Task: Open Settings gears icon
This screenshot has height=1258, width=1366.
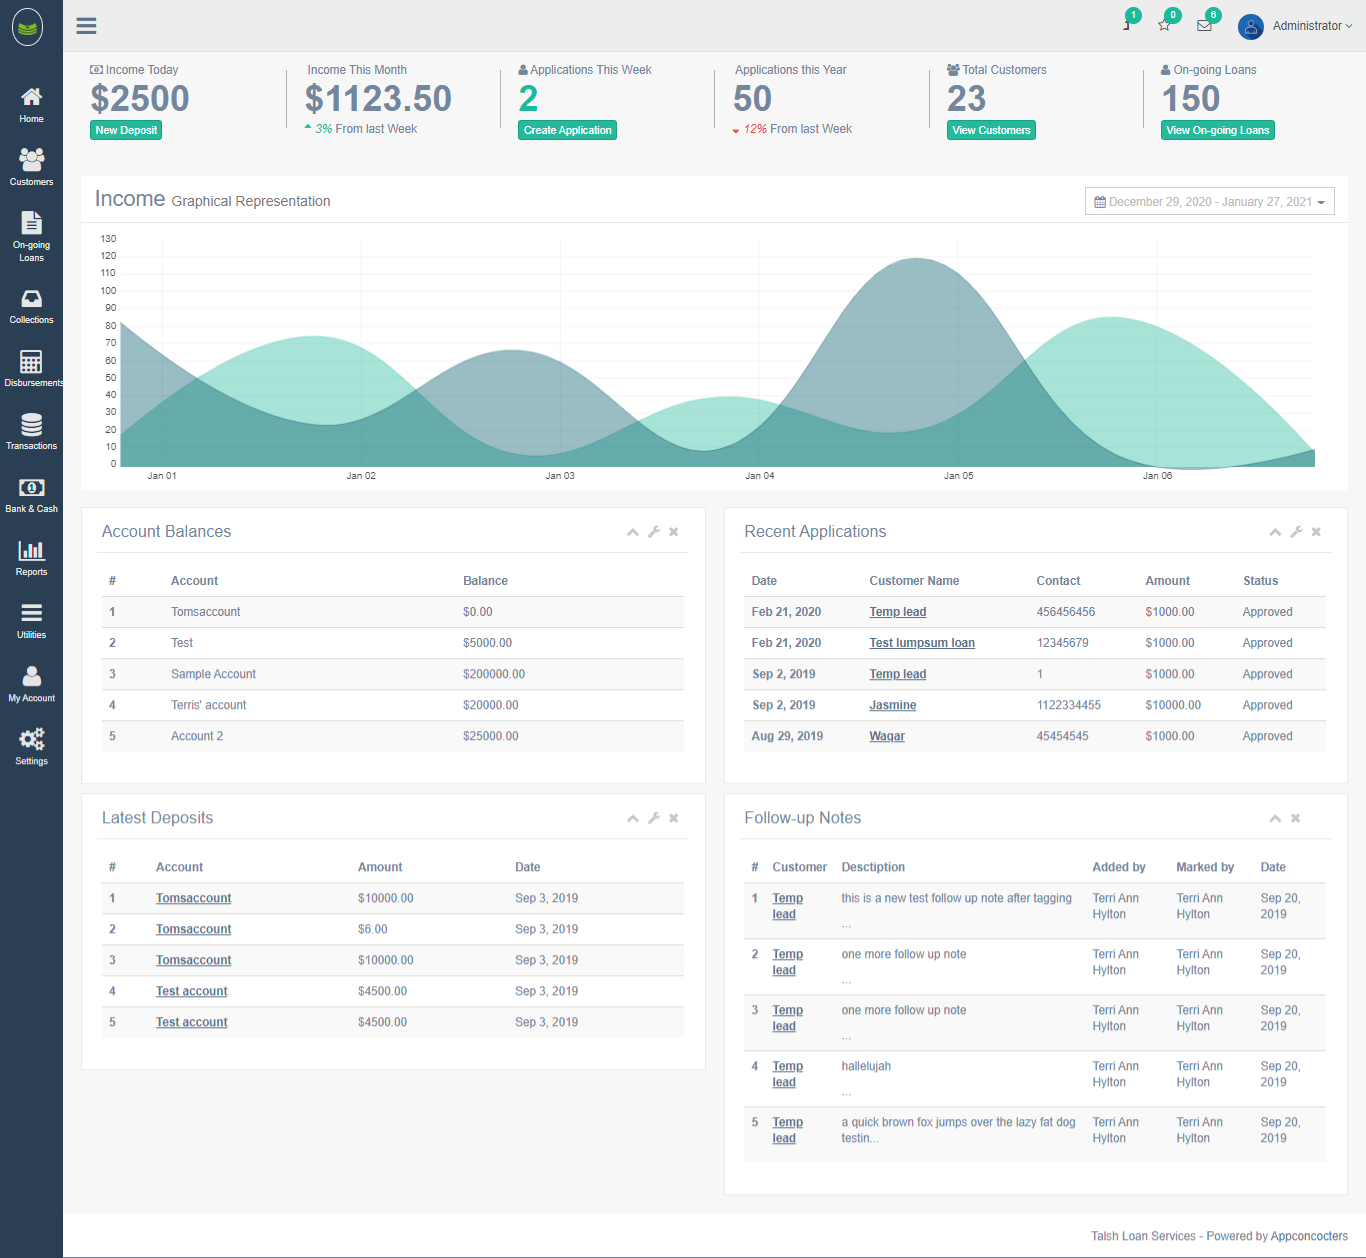Action: [31, 746]
